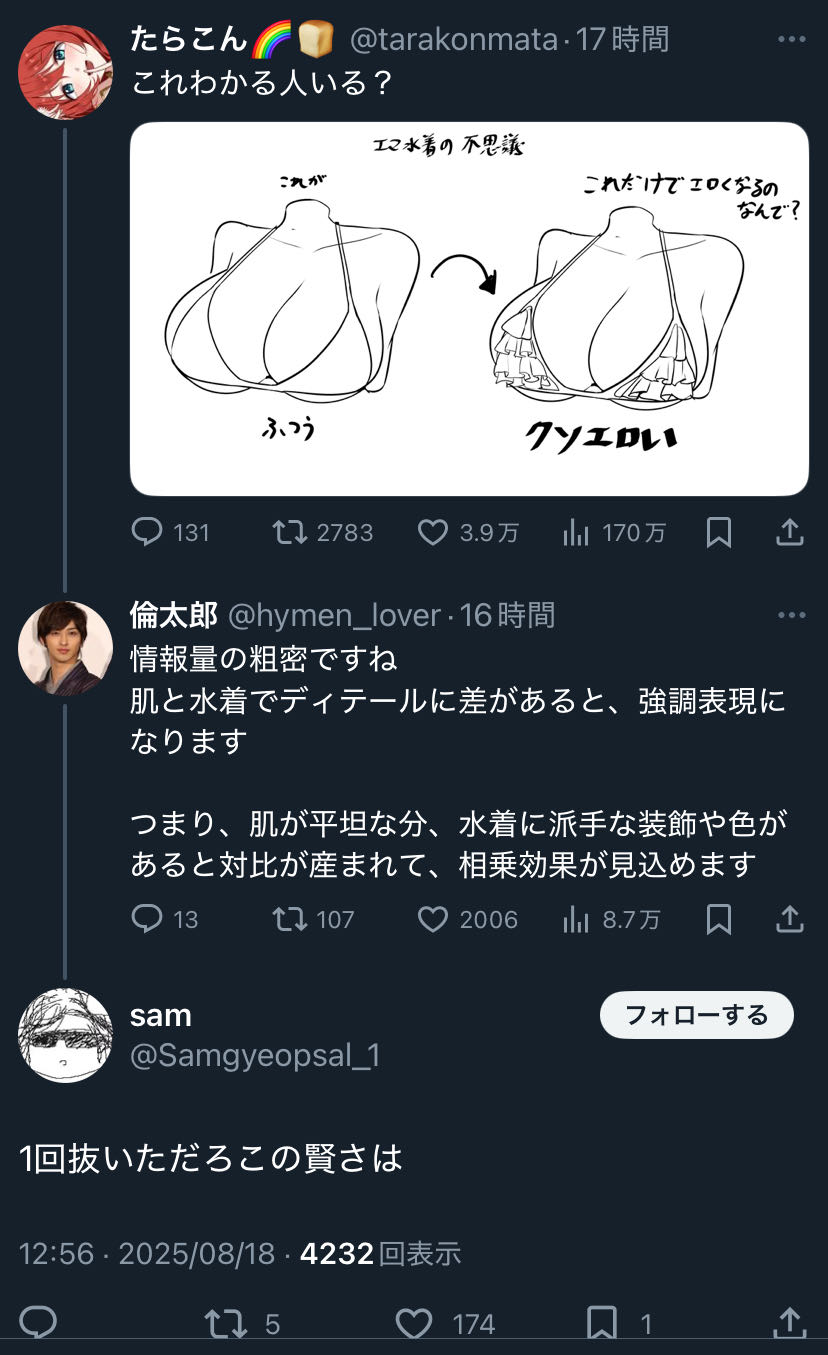828x1355 pixels.
Task: Tap the フォローする button for sam
Action: 696,1016
